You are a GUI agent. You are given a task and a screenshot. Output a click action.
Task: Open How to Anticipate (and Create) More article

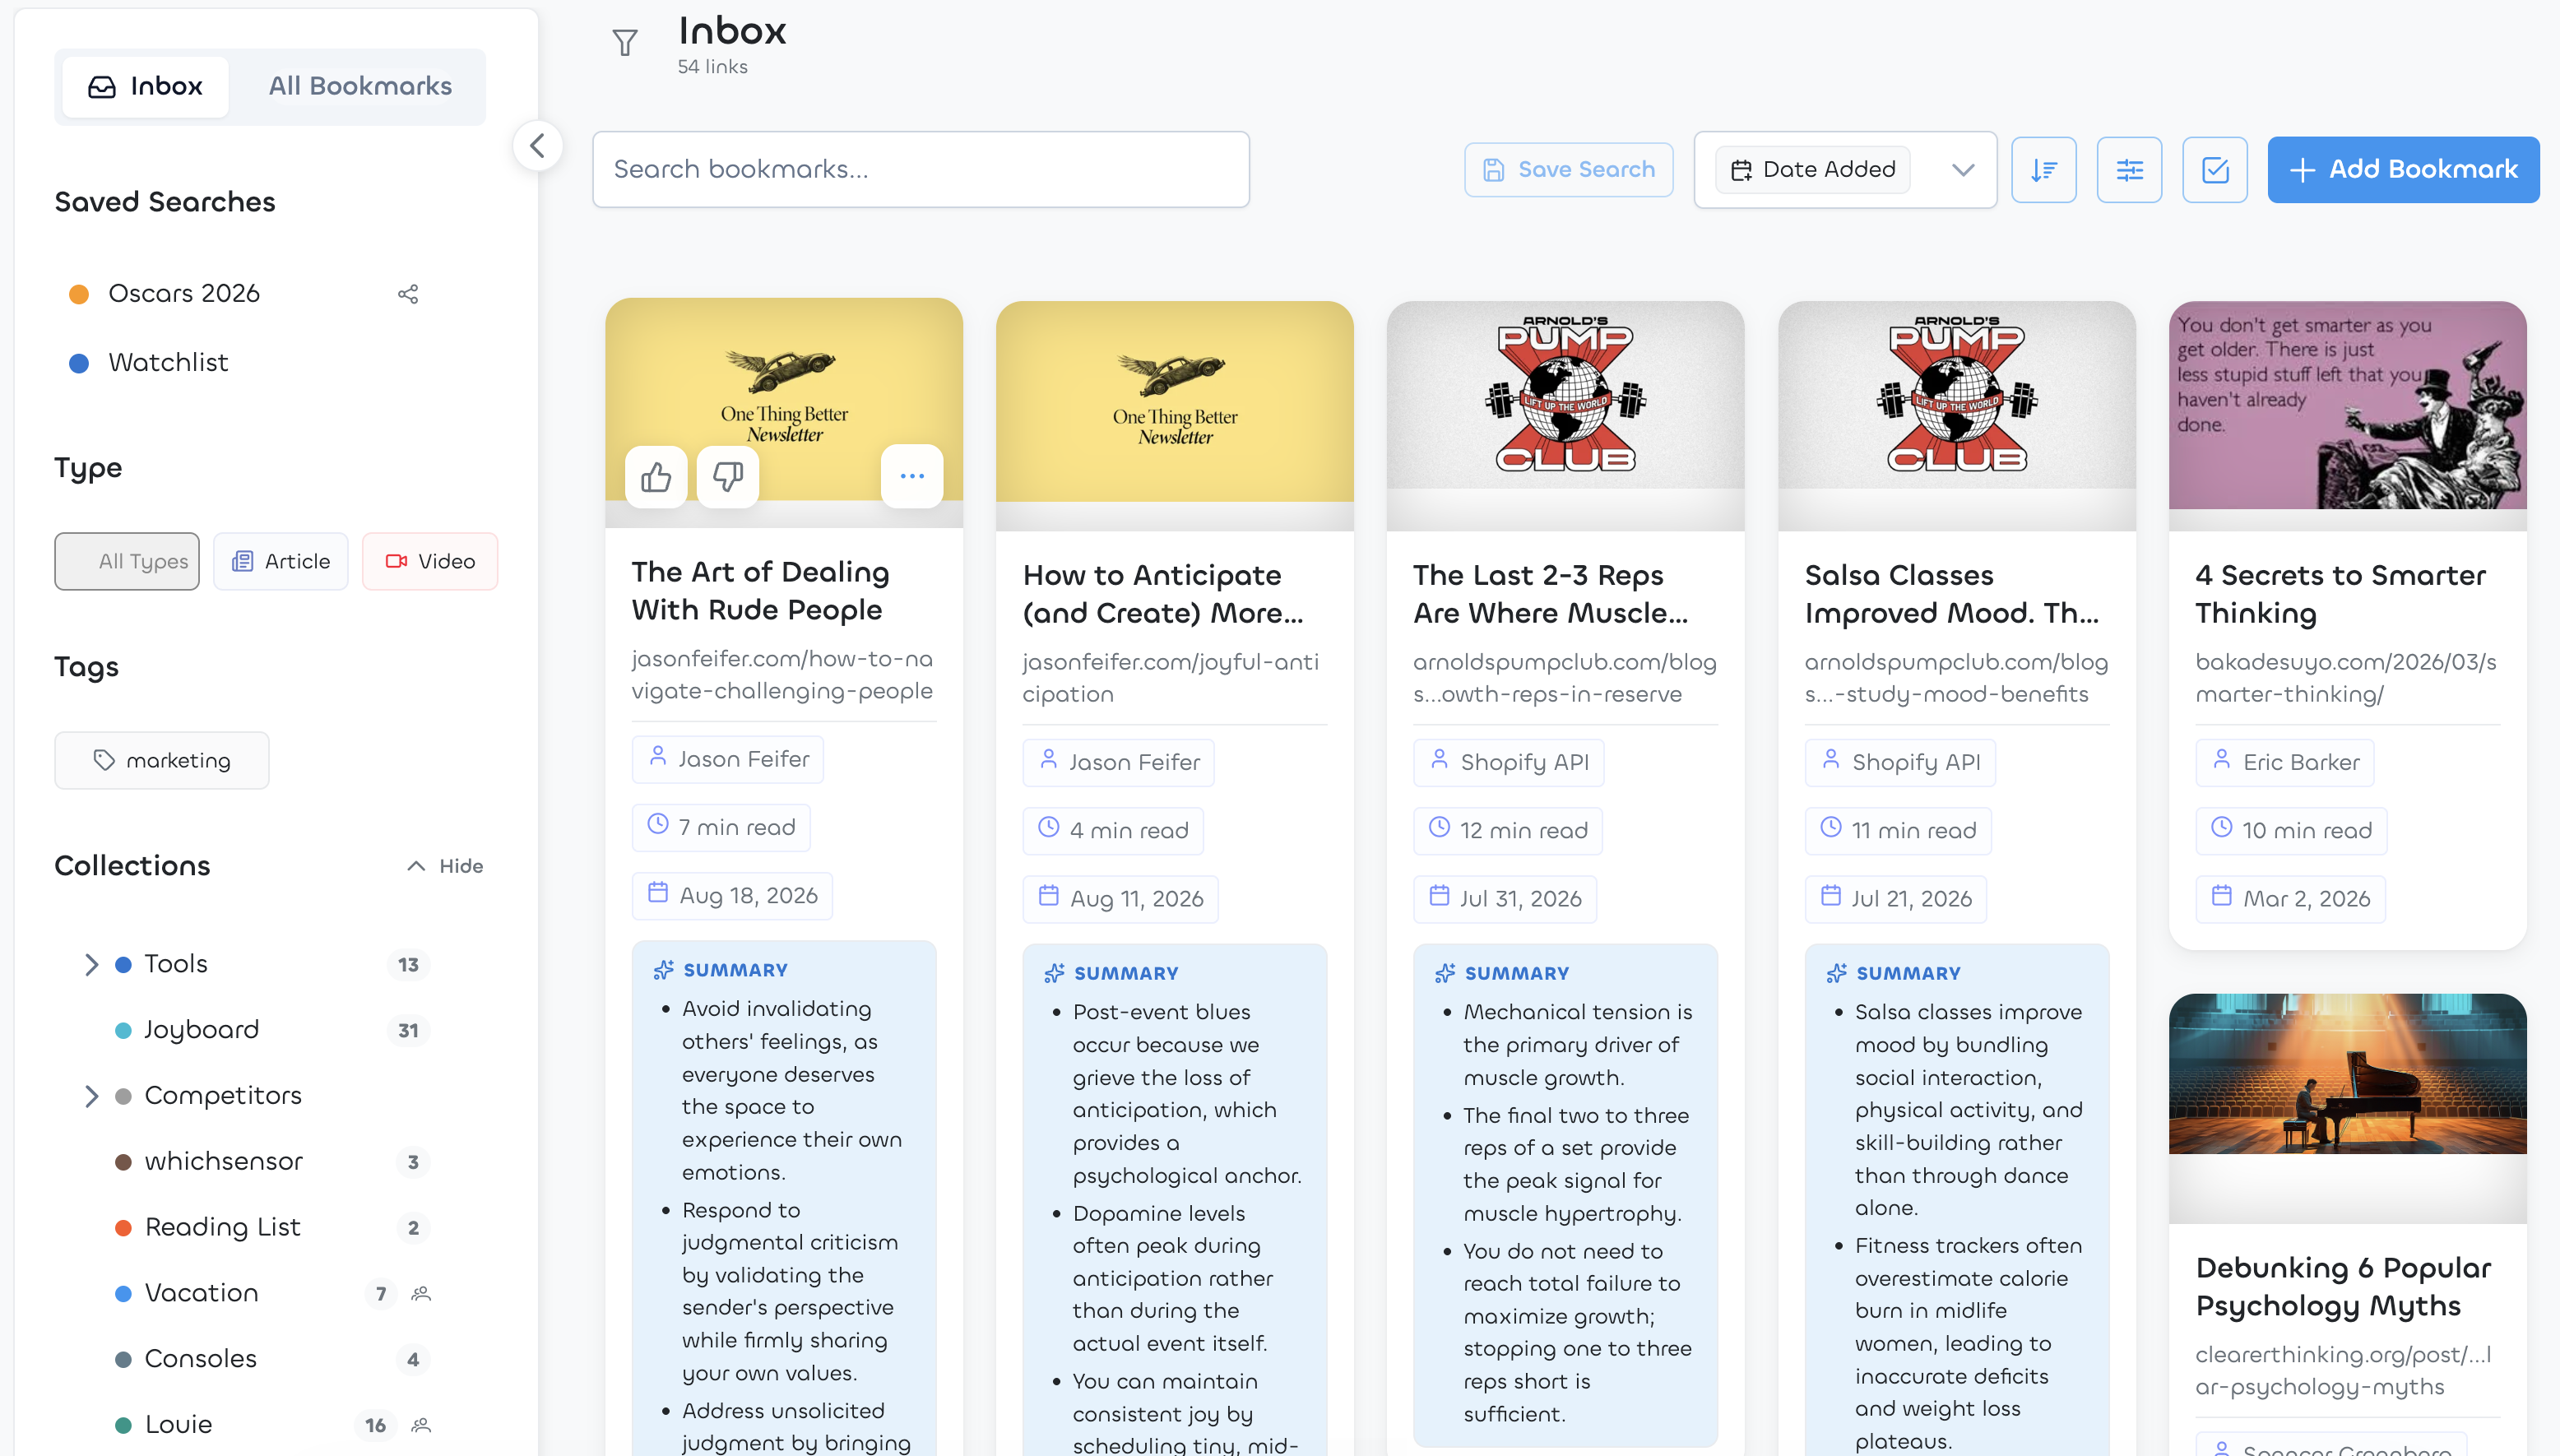(x=1162, y=594)
